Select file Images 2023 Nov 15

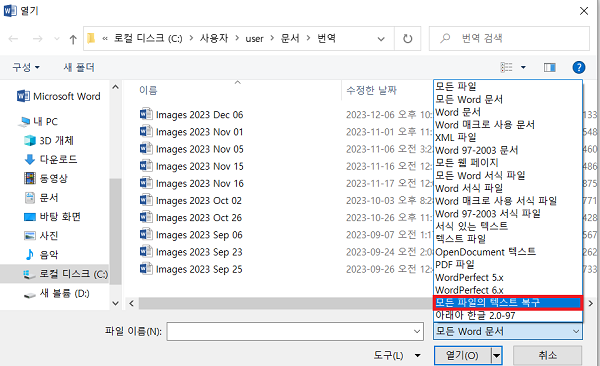tap(191, 167)
